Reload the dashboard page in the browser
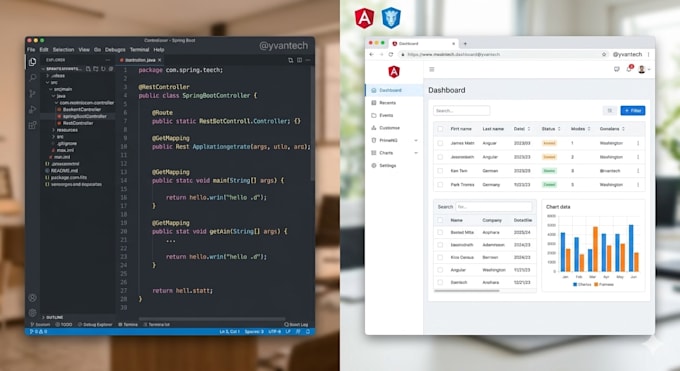The width and height of the screenshot is (680, 371). point(391,54)
